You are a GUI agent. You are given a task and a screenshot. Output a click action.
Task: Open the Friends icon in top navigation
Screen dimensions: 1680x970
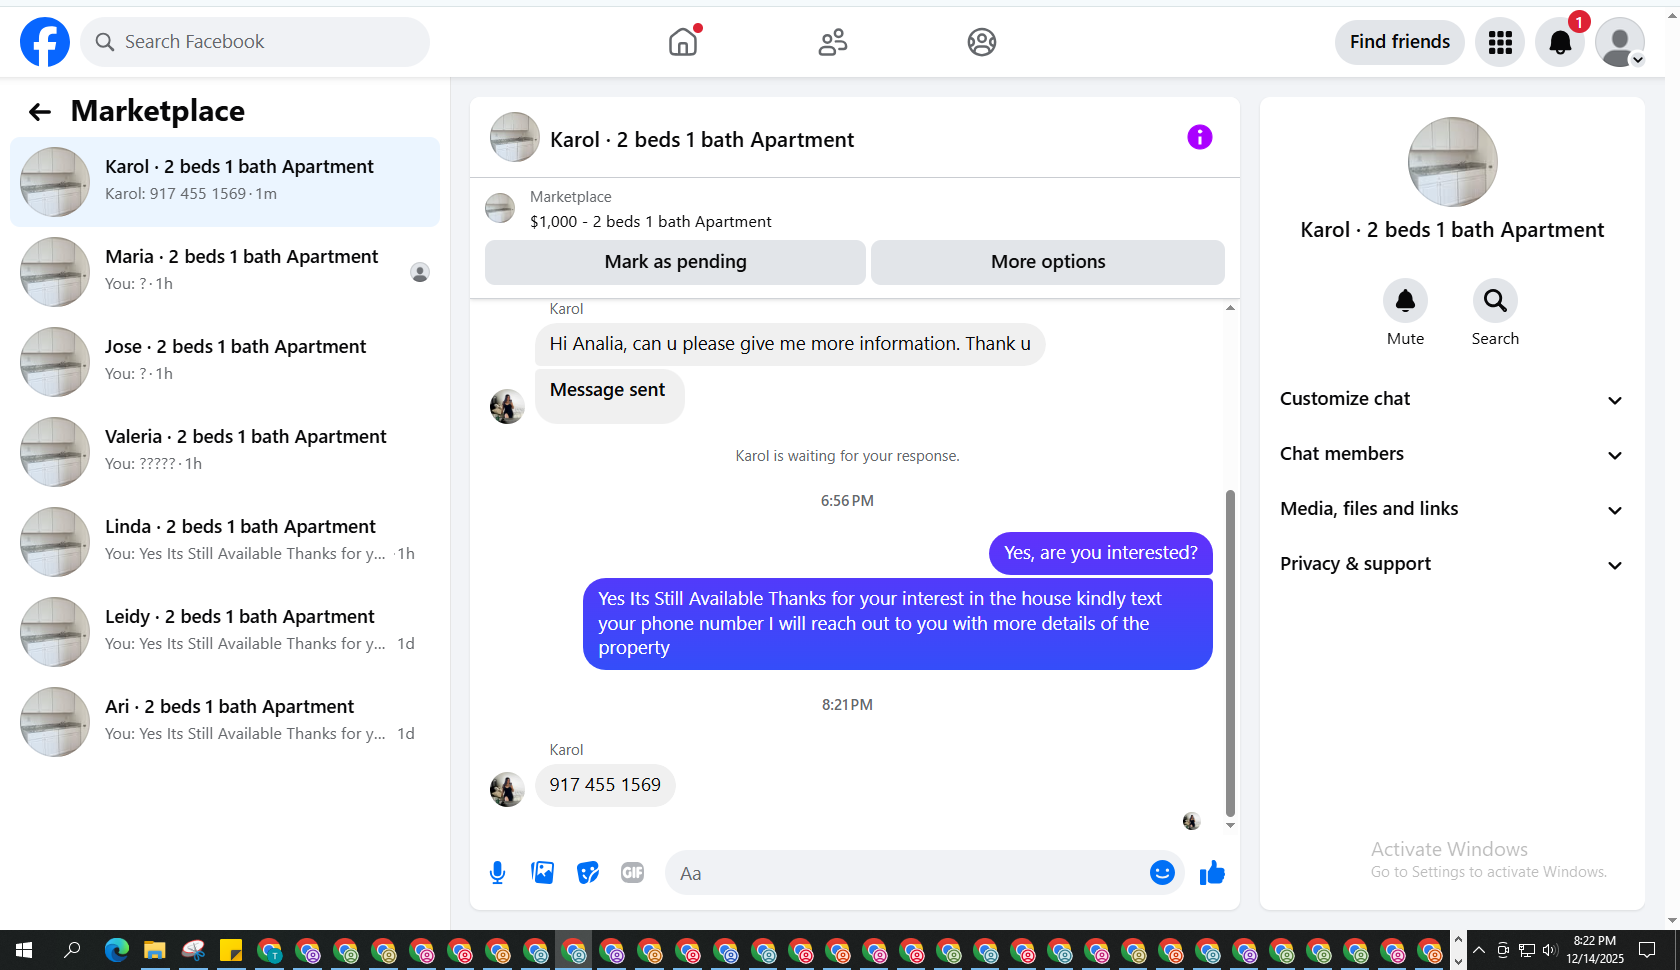click(832, 42)
